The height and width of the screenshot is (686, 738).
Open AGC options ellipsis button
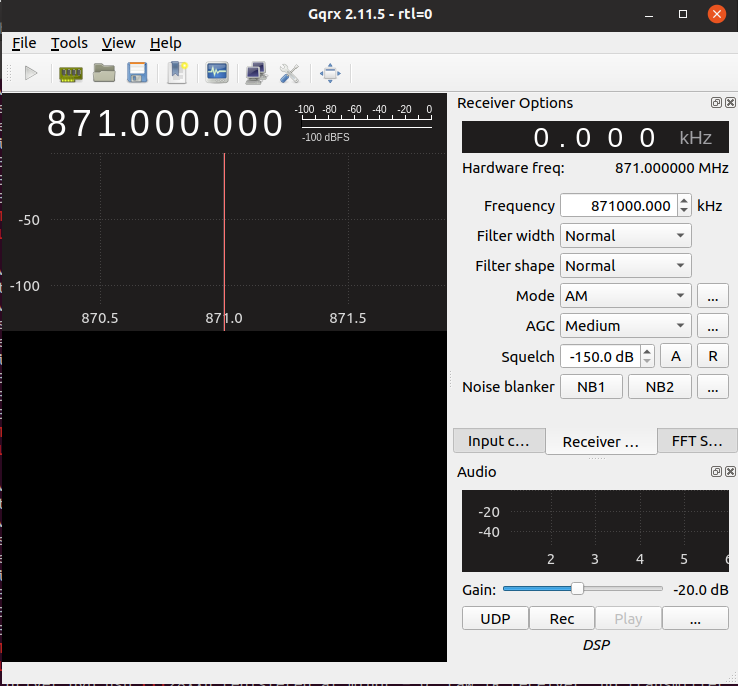tap(713, 326)
